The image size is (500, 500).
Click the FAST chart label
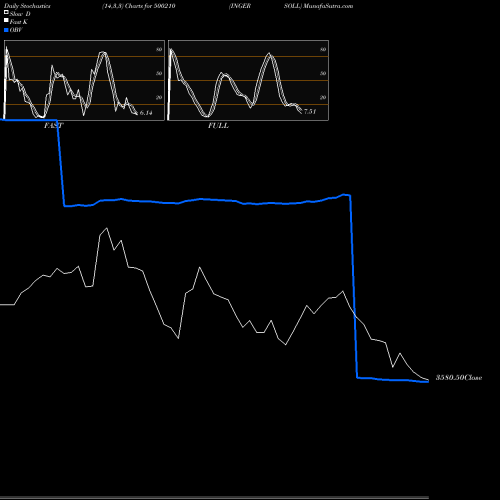click(x=53, y=126)
